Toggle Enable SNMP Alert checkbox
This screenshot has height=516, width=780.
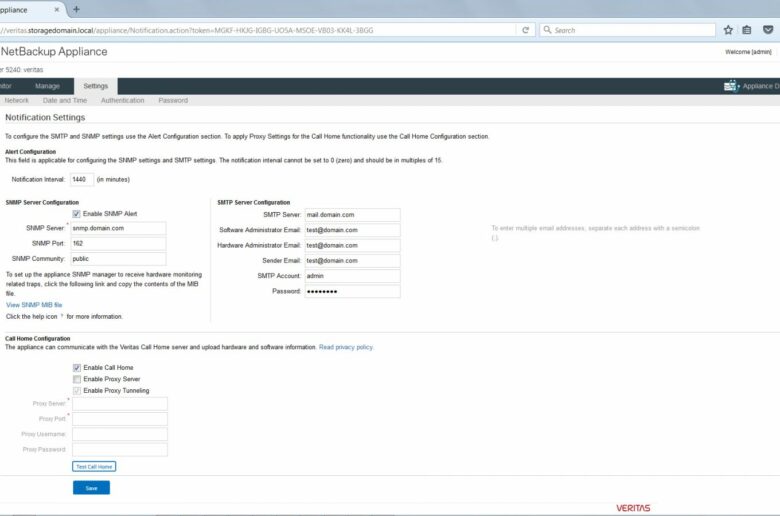(77, 214)
